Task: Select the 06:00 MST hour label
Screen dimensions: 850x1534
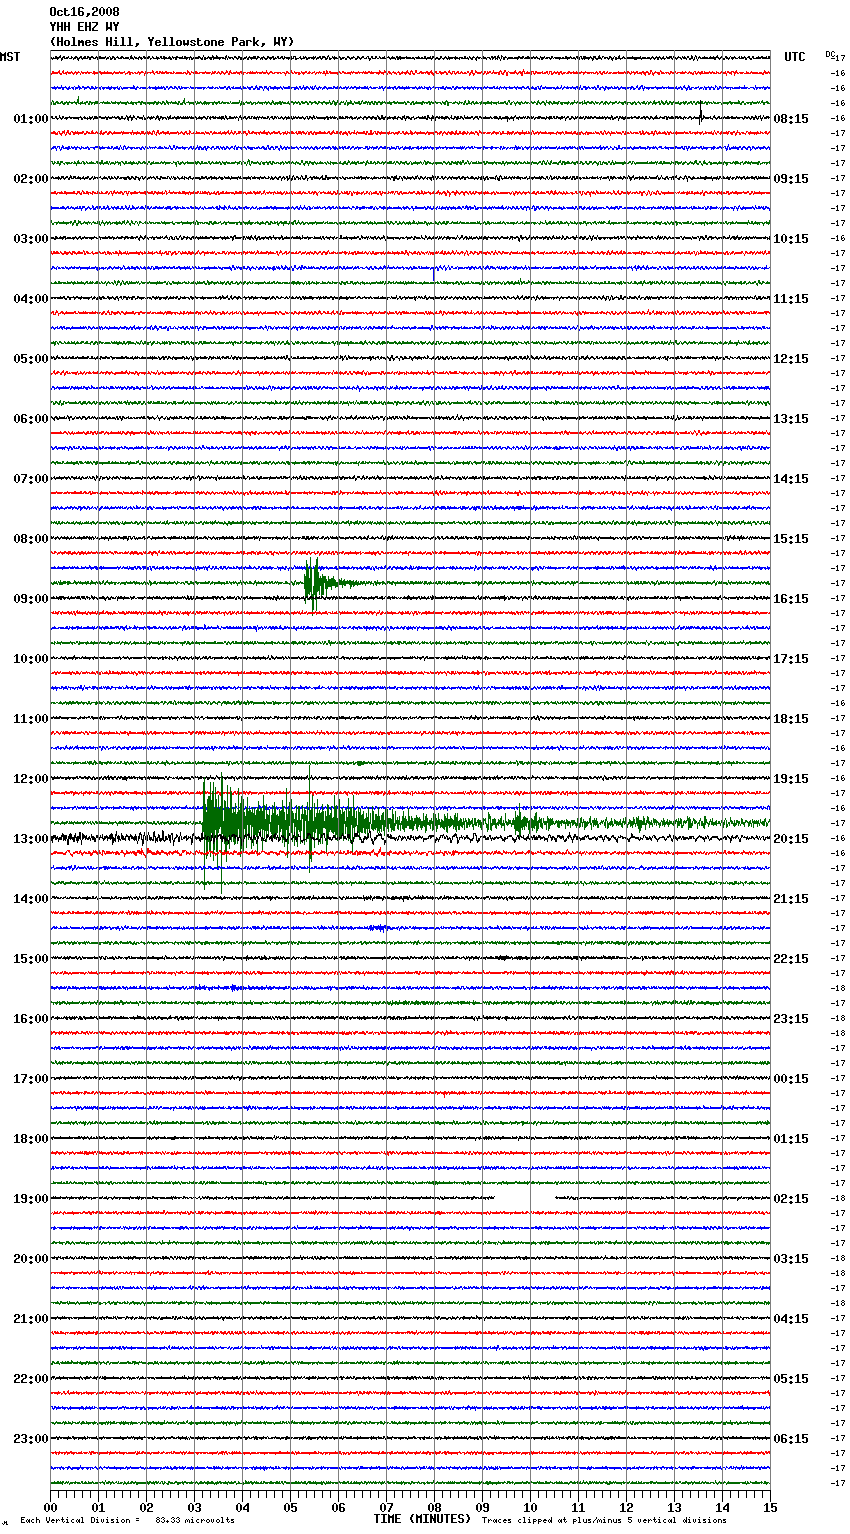Action: [31, 419]
